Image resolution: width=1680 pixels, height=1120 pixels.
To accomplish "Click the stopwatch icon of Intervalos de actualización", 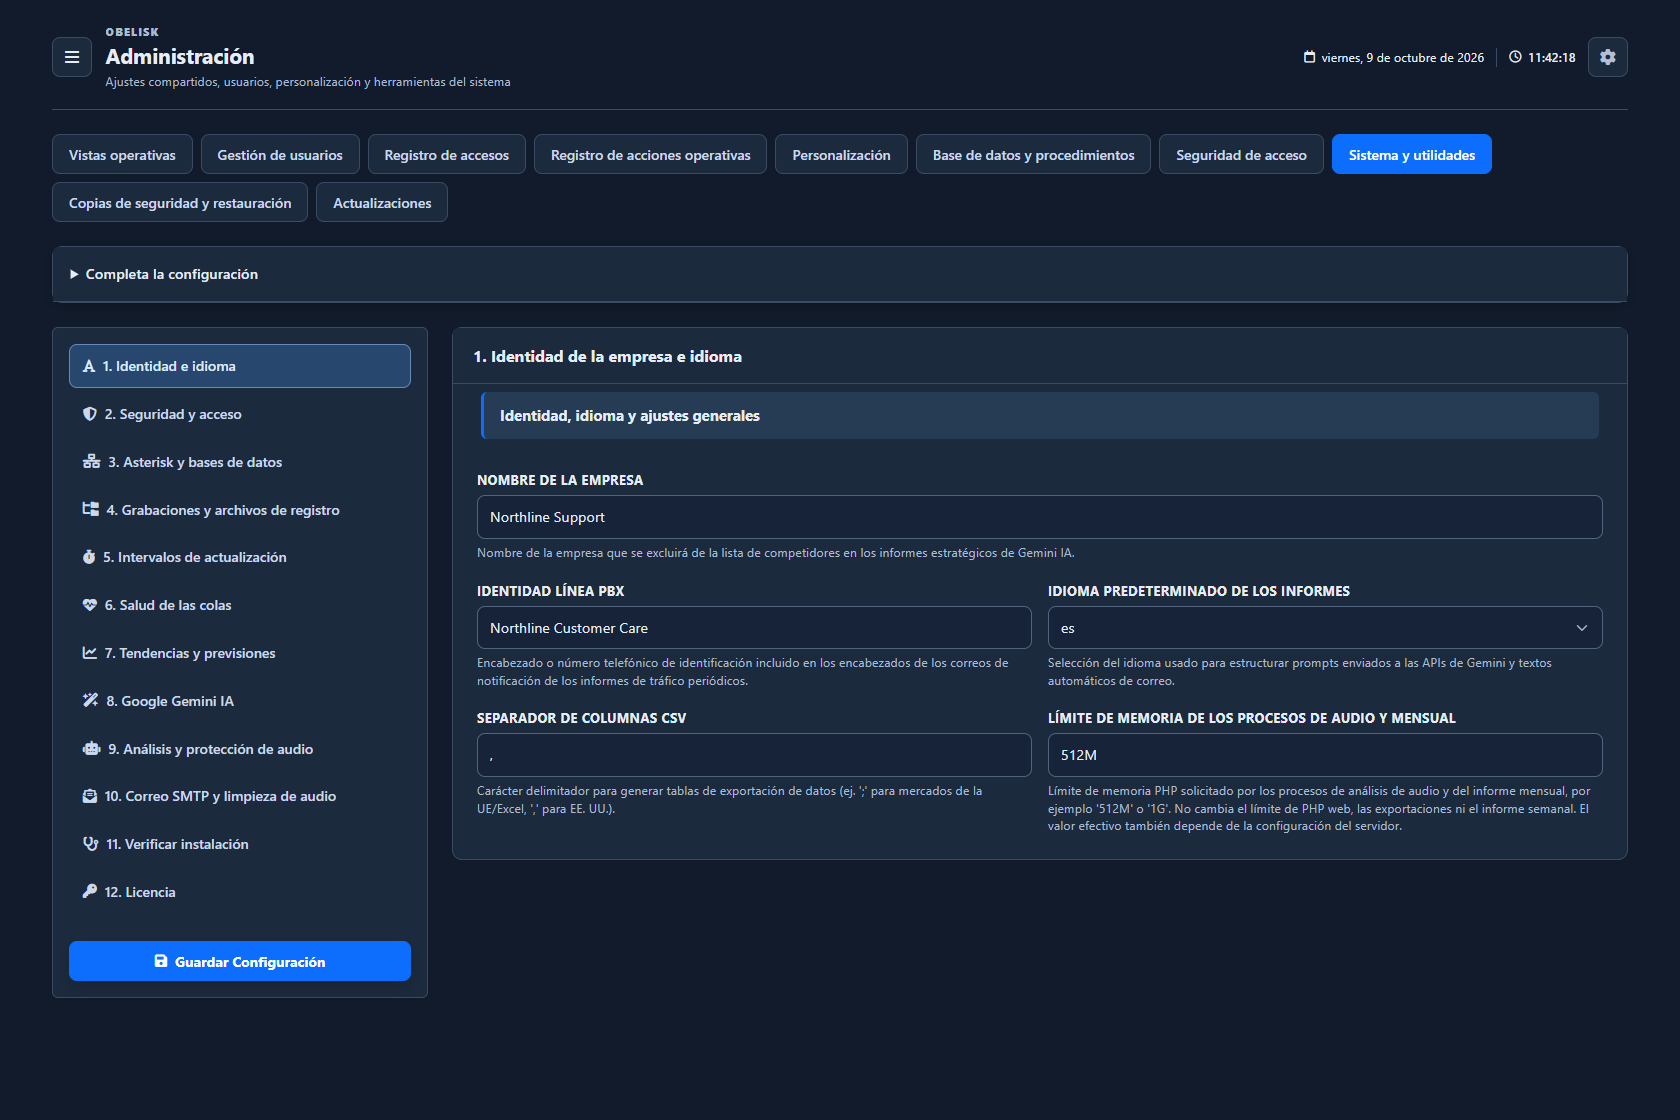I will 89,557.
